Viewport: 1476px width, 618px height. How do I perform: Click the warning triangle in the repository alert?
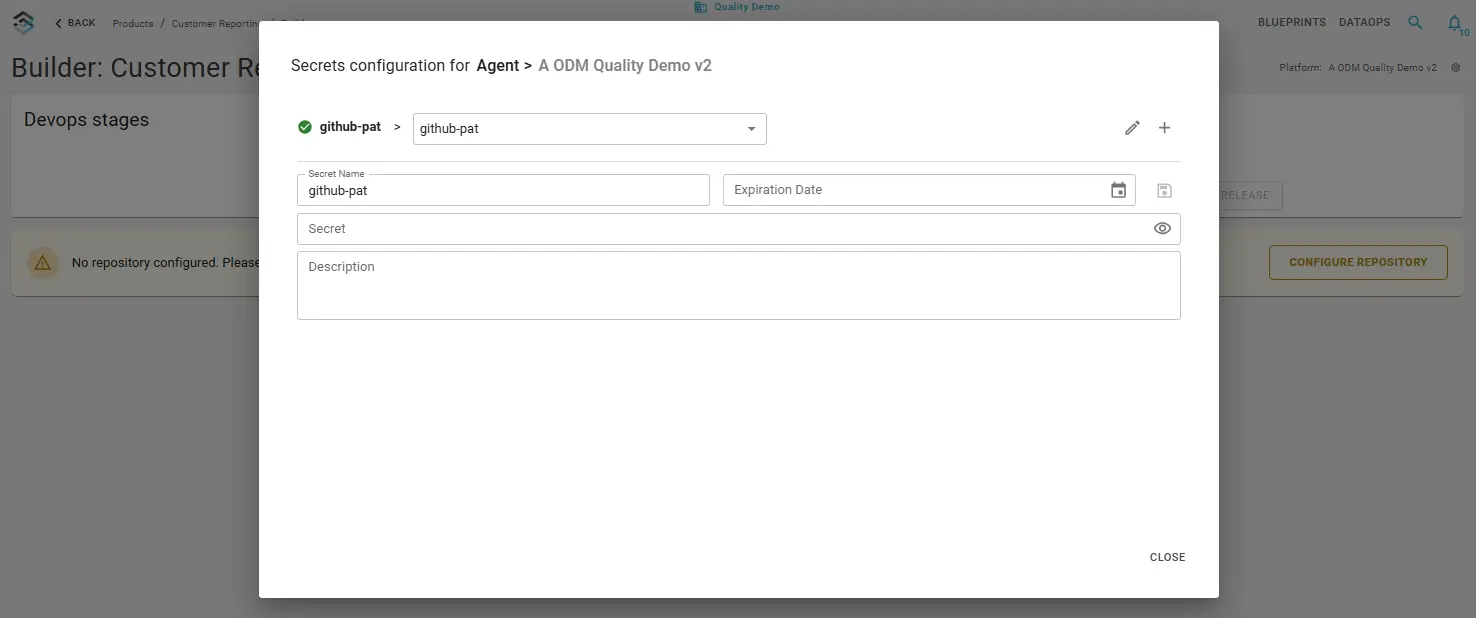point(41,262)
